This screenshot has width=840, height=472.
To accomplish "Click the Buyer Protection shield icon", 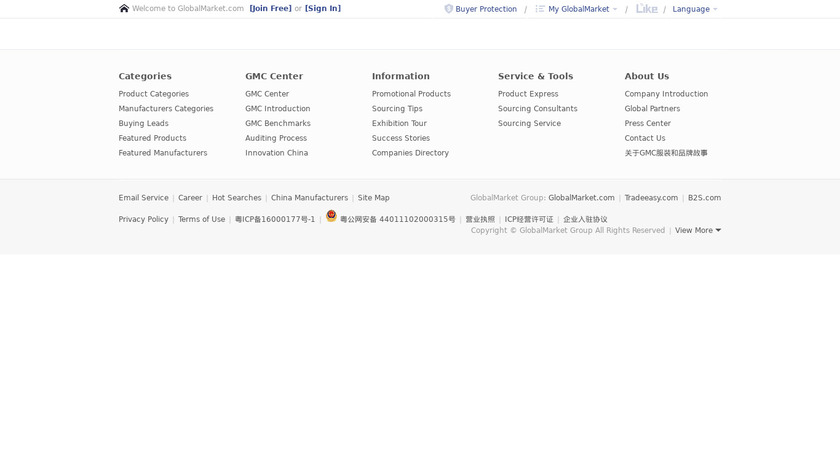I will 449,9.
